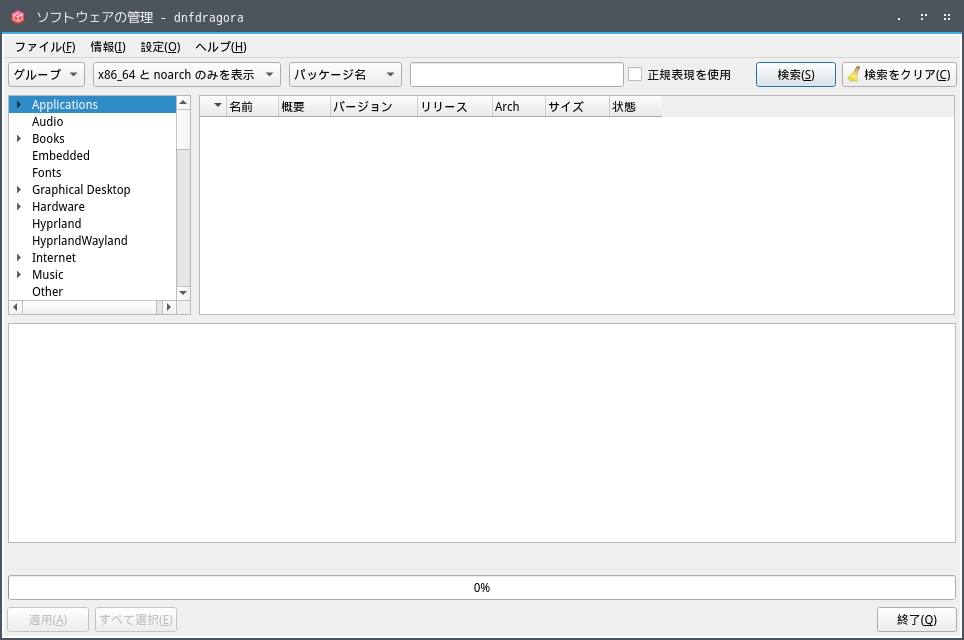
Task: Click the dnfdragora app icon in title bar
Action: tap(18, 17)
